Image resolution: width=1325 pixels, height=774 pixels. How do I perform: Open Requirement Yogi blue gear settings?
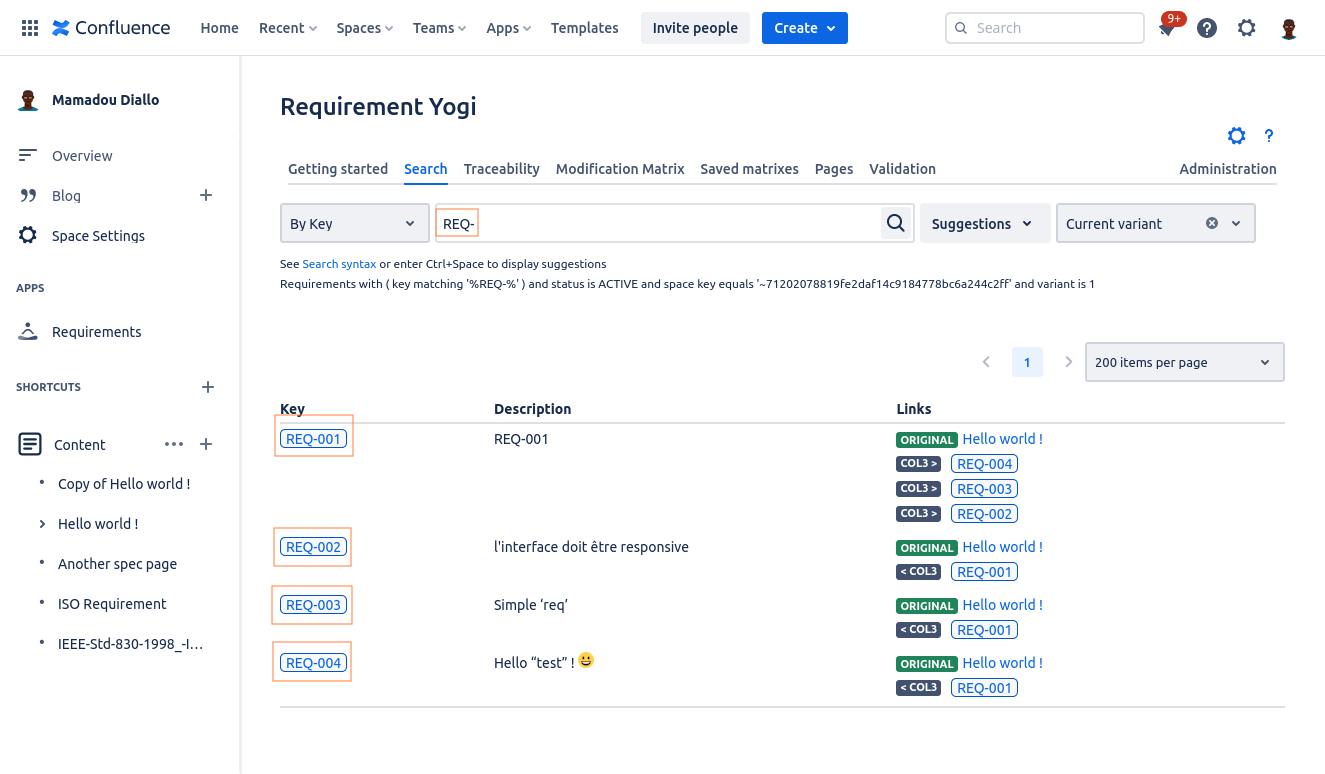1237,136
